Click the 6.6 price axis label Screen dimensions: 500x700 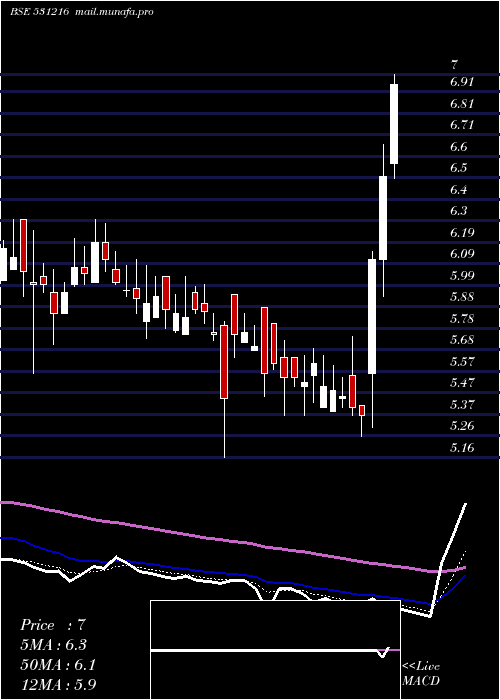[x=459, y=146]
